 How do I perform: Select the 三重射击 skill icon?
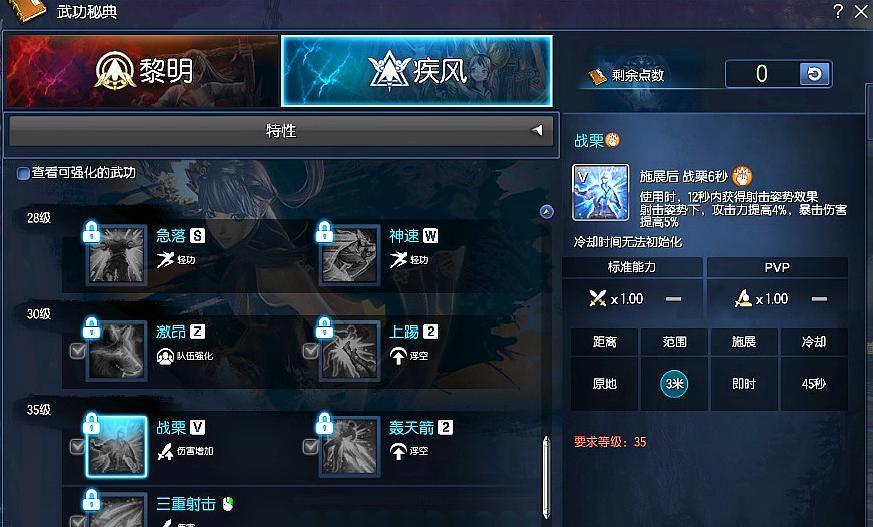tap(117, 511)
